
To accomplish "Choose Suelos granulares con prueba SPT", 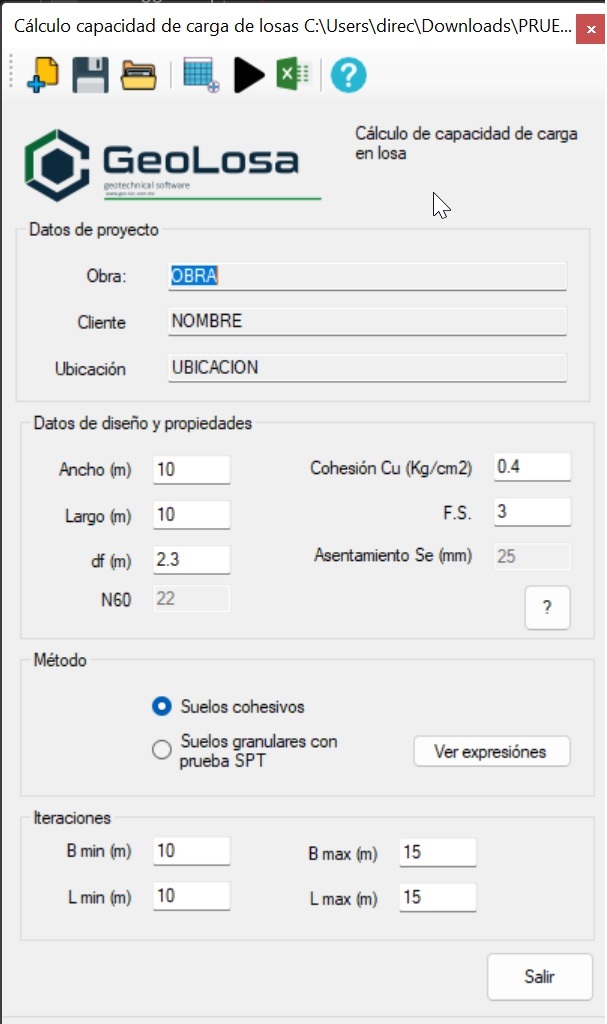I will (x=162, y=750).
